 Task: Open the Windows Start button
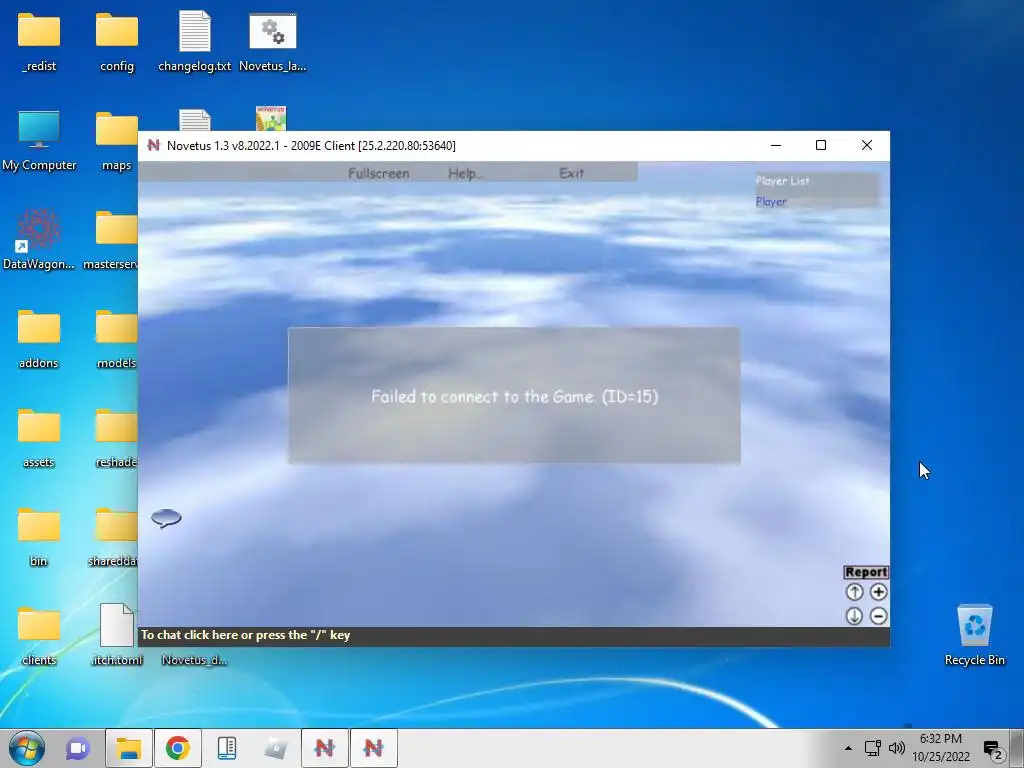(27, 748)
